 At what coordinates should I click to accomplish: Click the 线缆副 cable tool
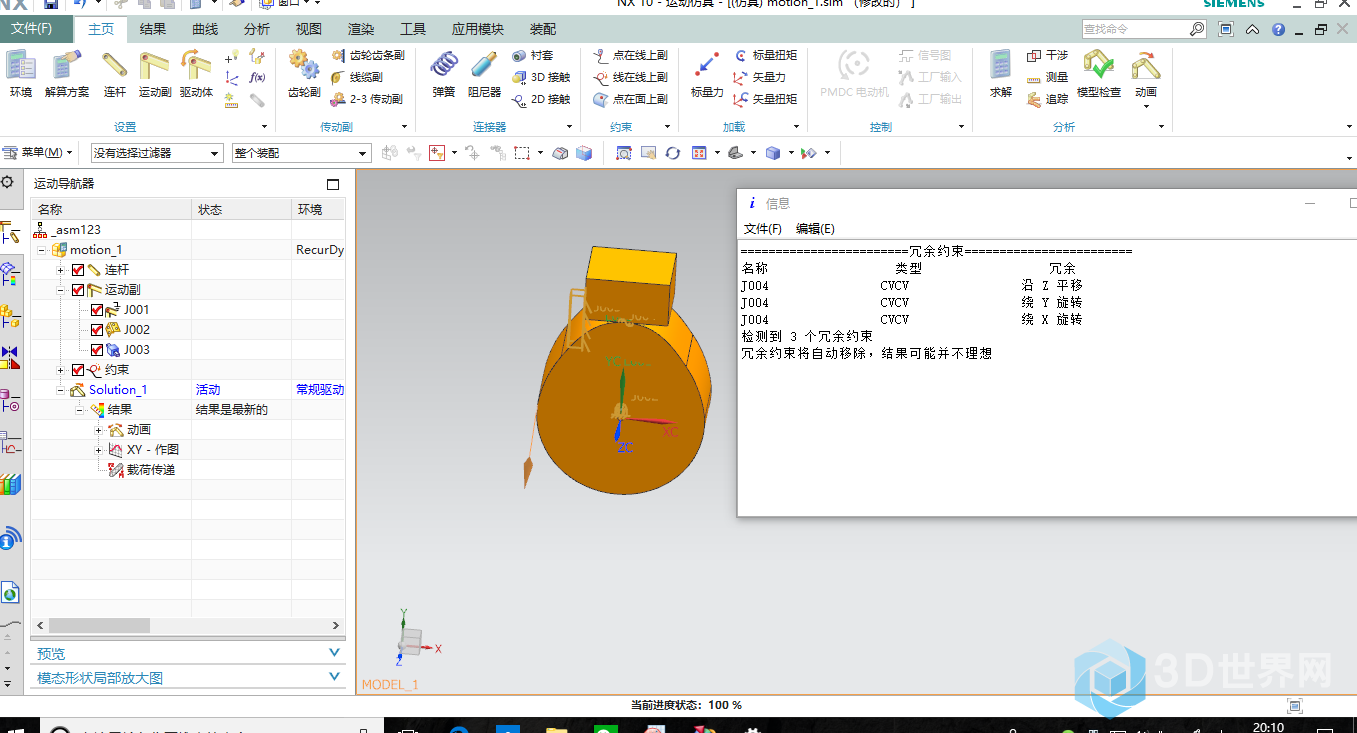357,77
